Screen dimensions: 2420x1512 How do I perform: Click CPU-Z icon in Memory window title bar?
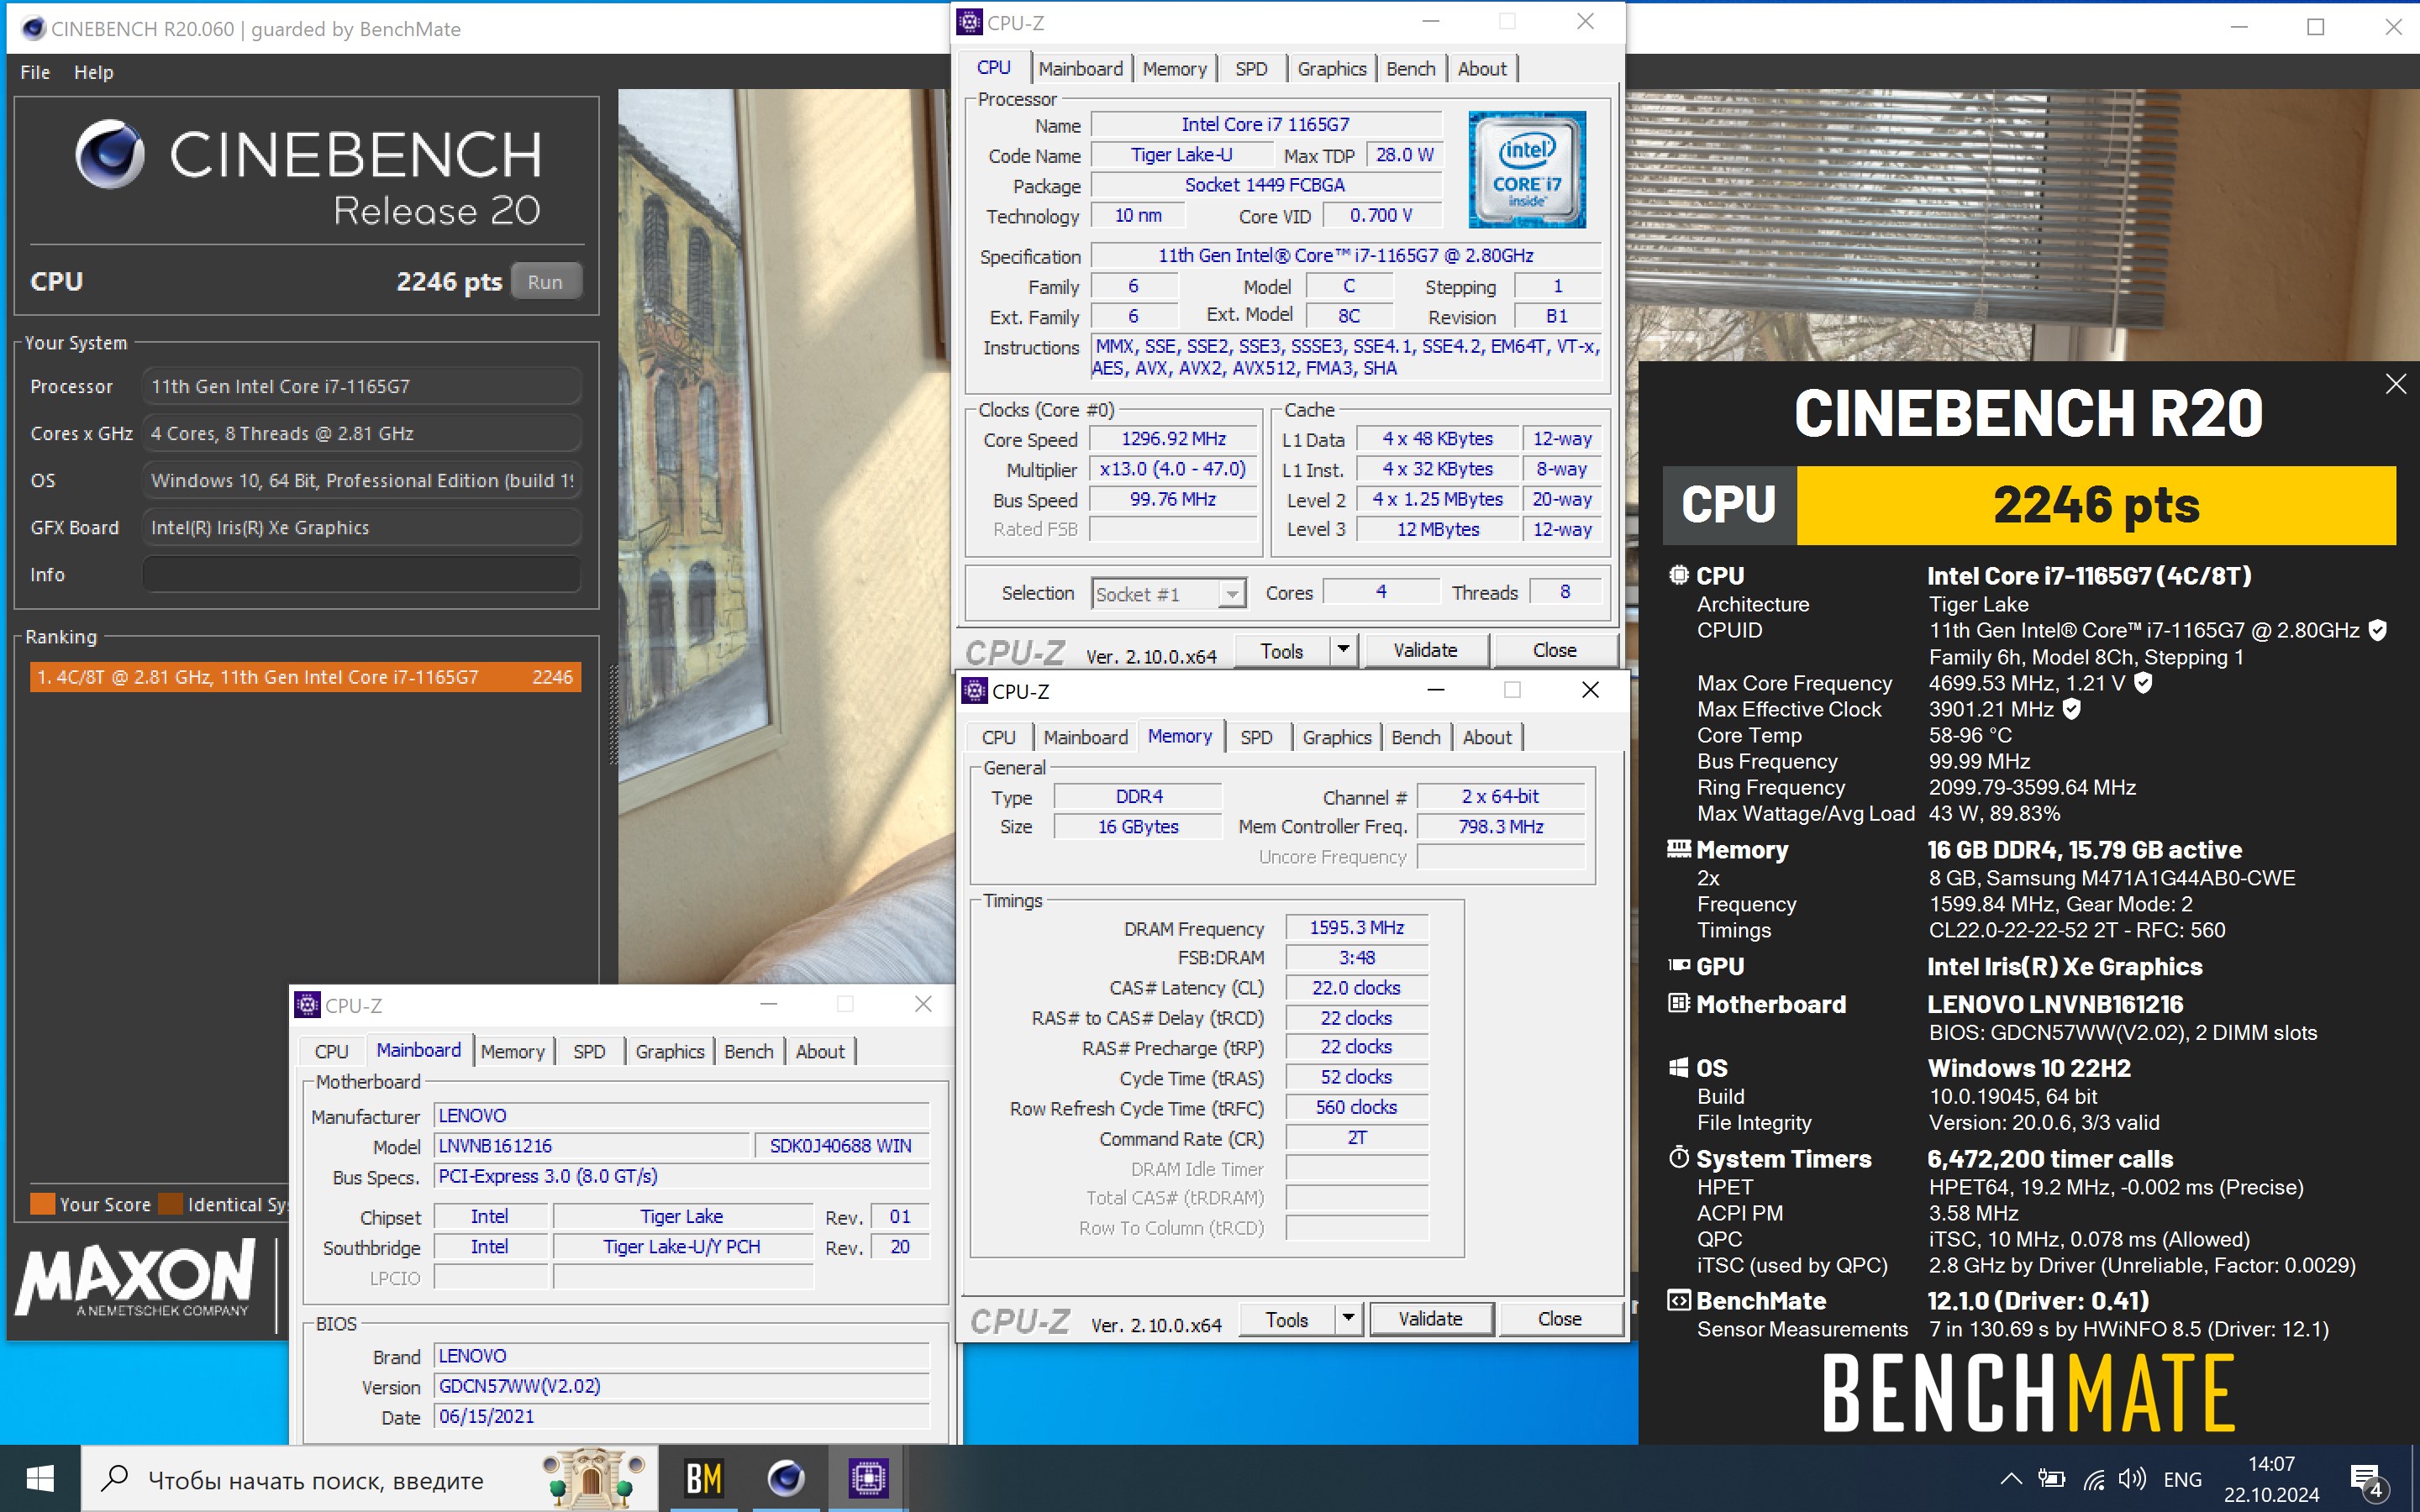point(973,691)
